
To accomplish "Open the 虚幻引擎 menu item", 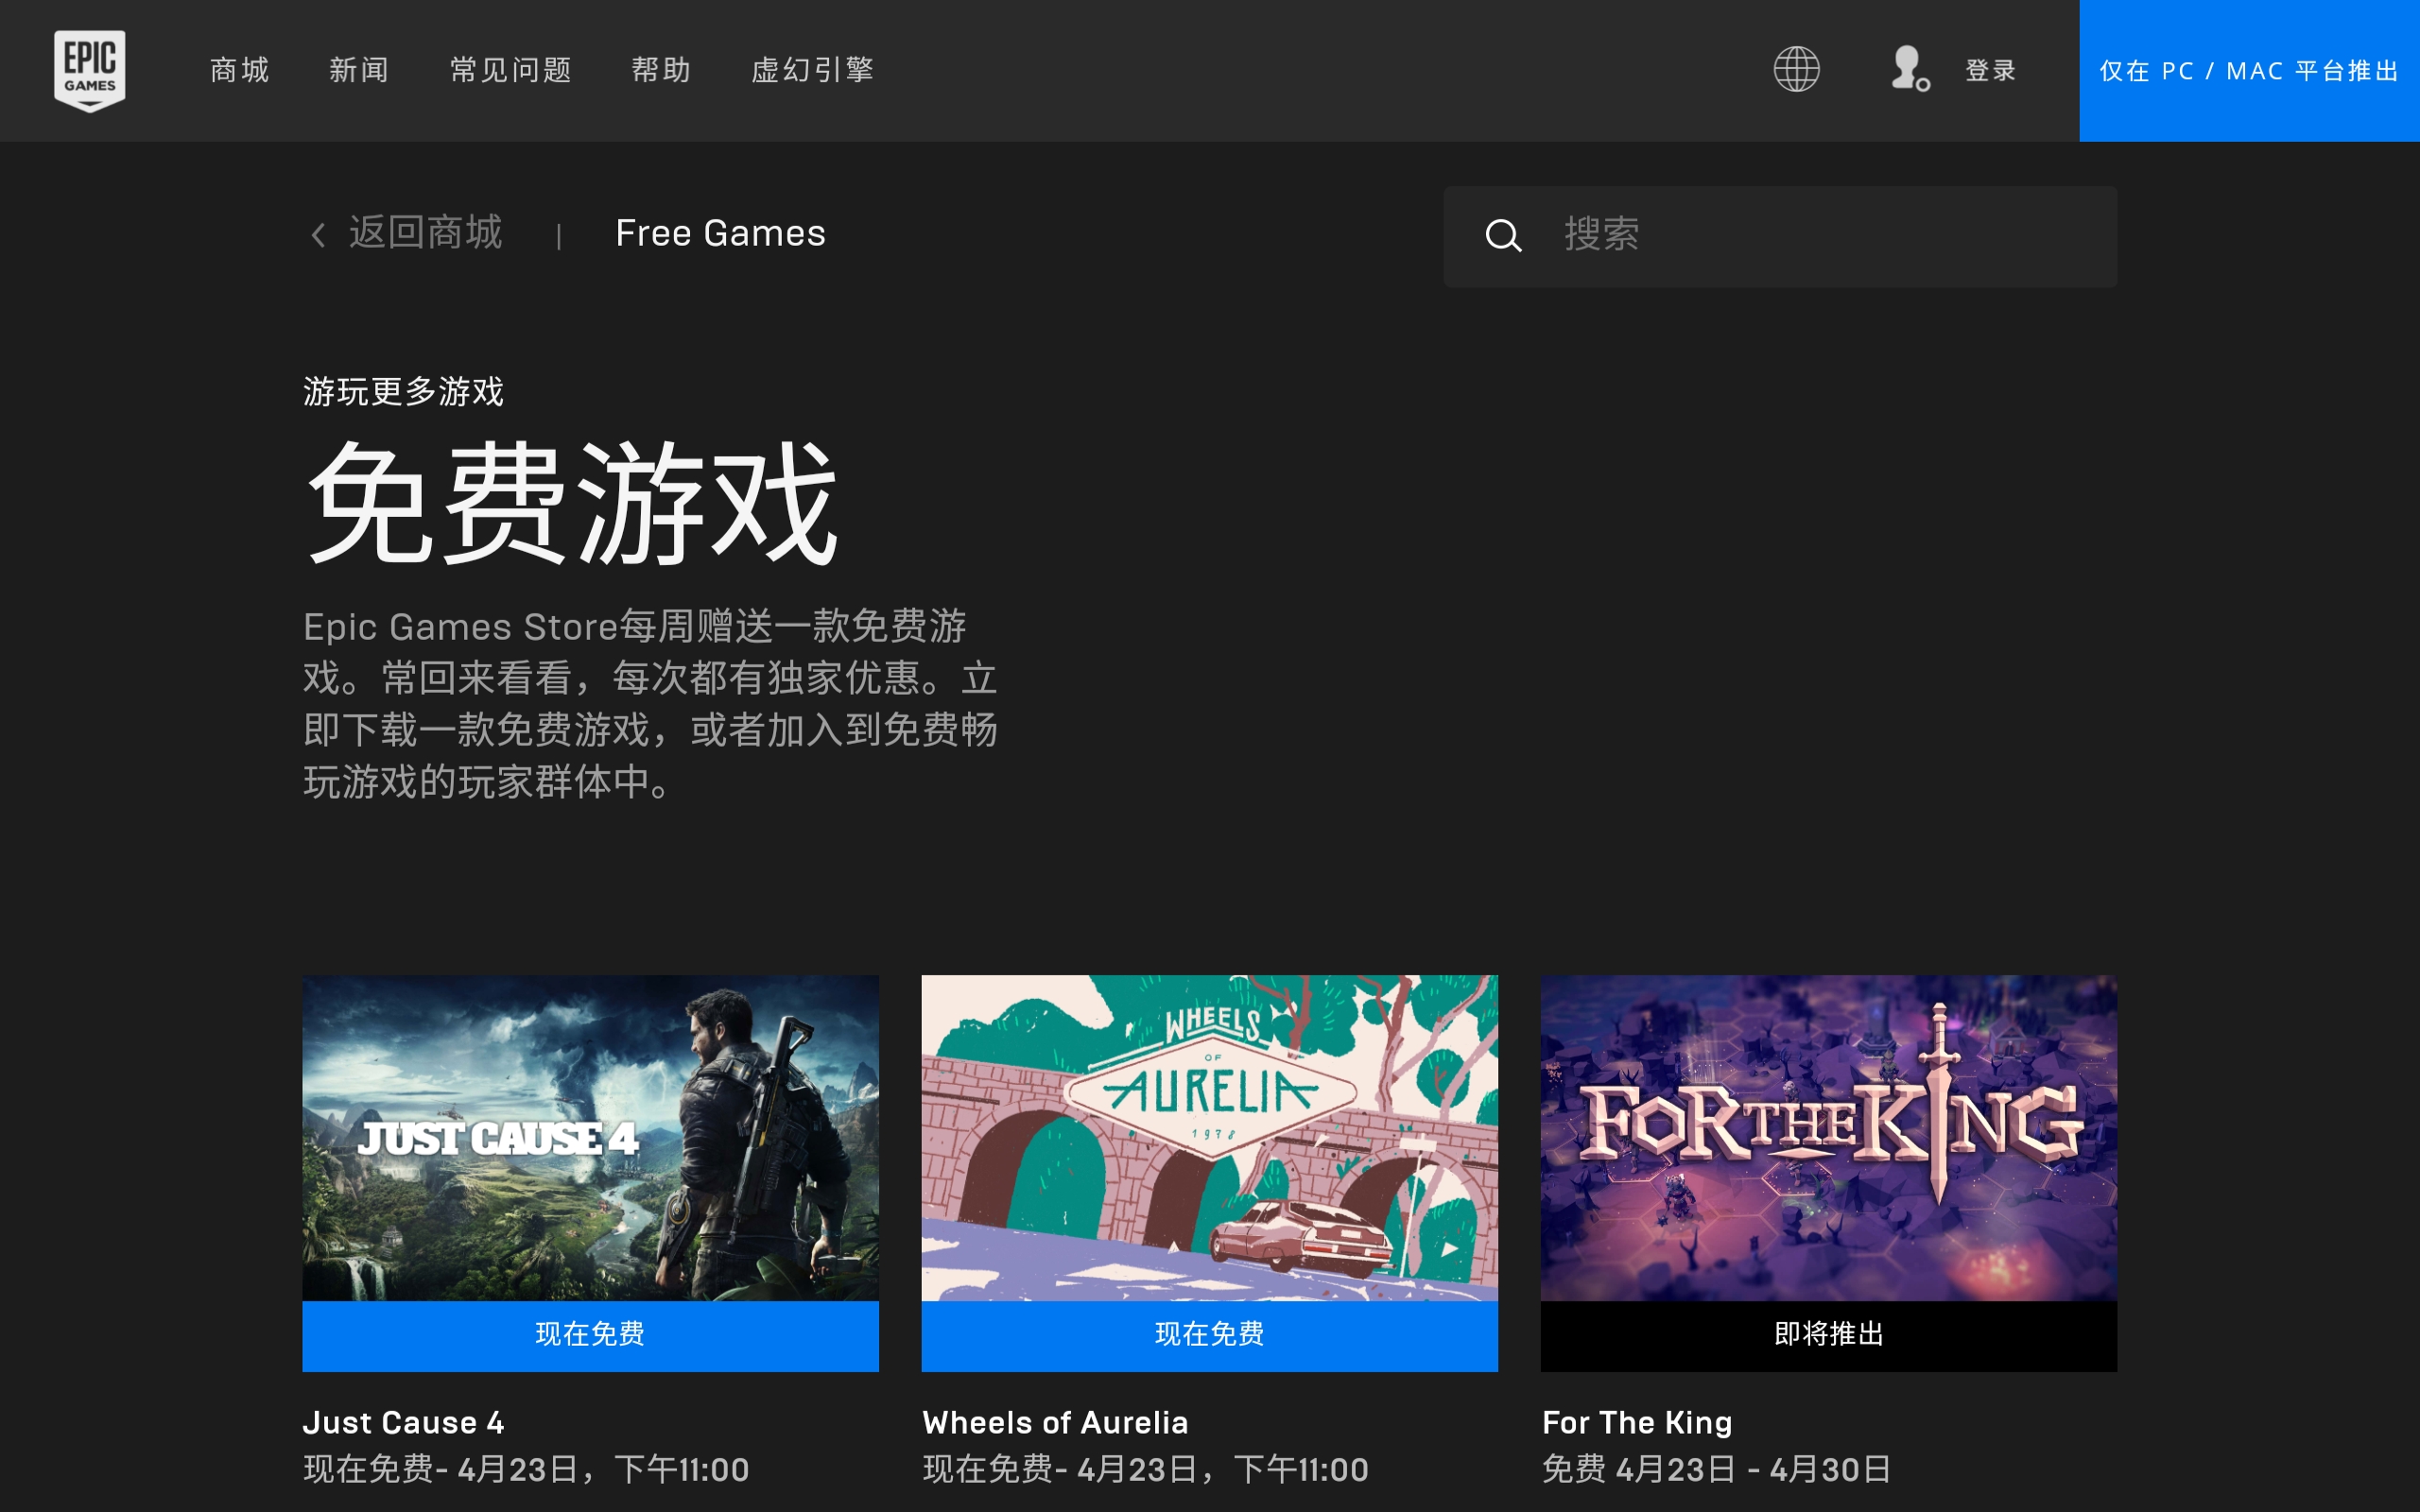I will [x=813, y=70].
